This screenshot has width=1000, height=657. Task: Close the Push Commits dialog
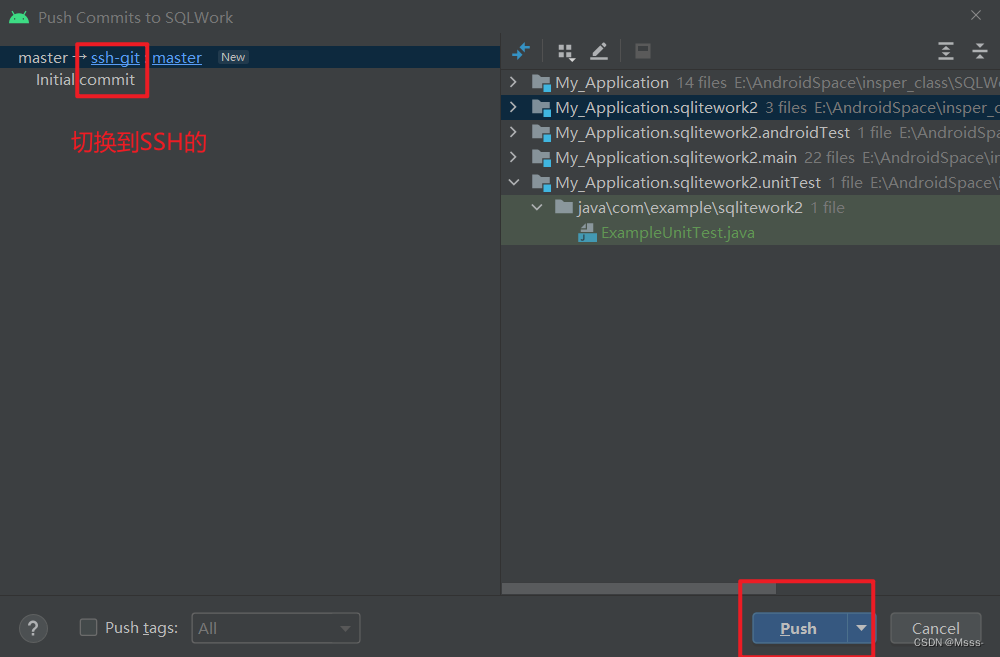(976, 15)
